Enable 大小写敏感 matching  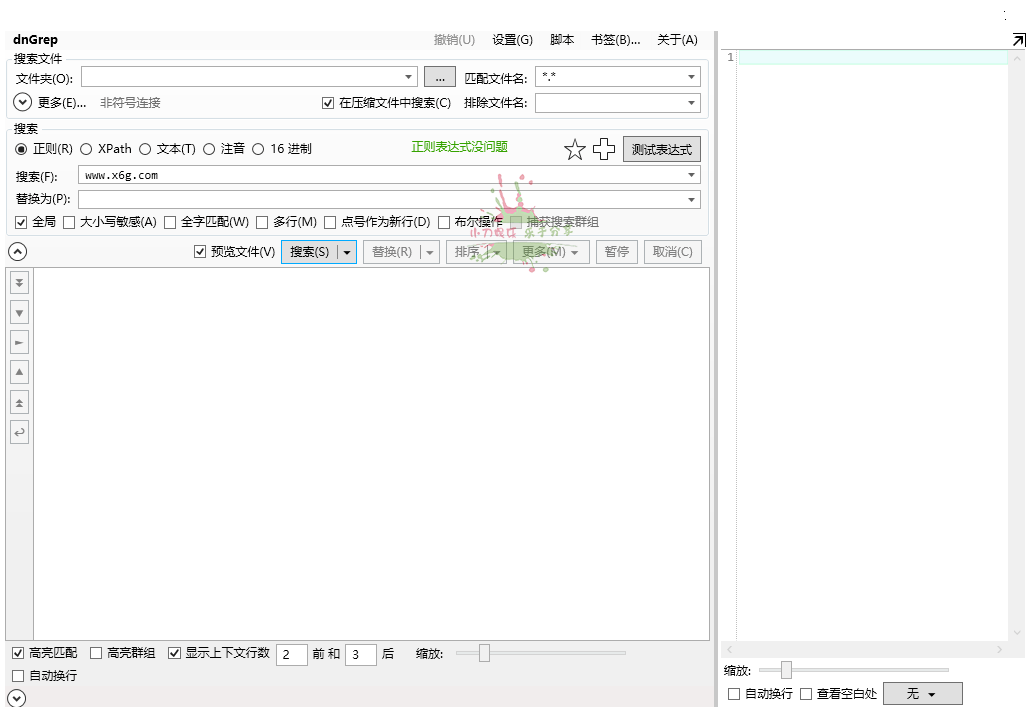click(x=68, y=222)
